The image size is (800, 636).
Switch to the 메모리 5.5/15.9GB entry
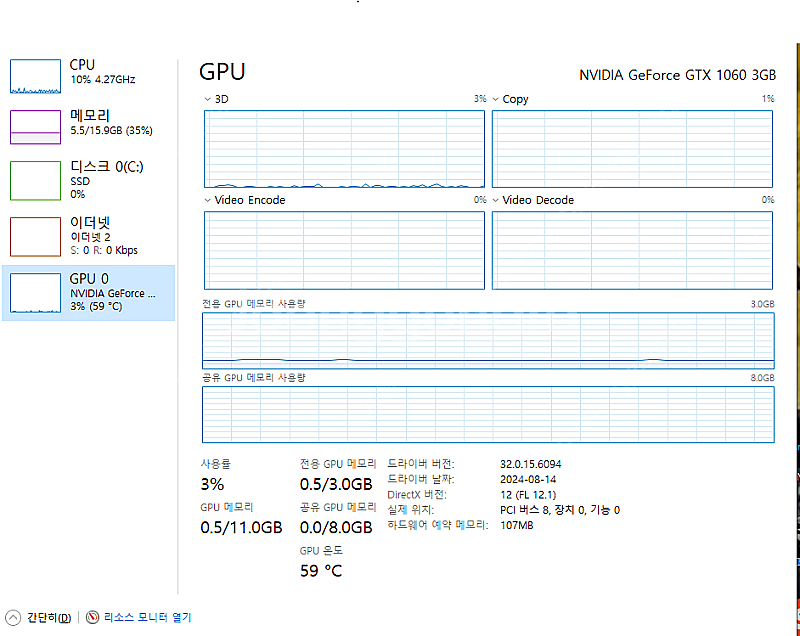(x=110, y=123)
